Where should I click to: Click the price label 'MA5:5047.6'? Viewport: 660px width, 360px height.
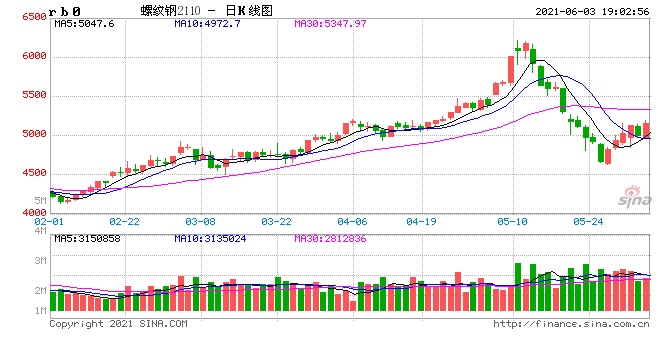coord(84,24)
